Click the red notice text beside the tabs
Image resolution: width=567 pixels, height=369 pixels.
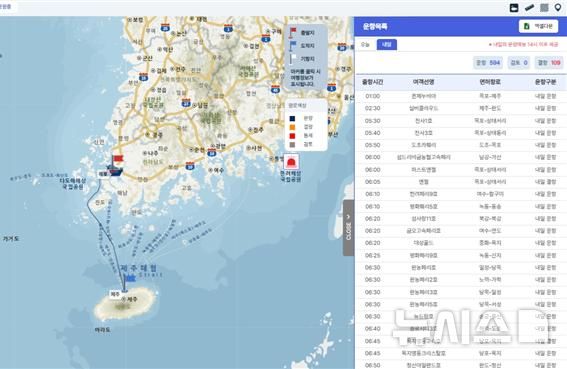click(523, 44)
